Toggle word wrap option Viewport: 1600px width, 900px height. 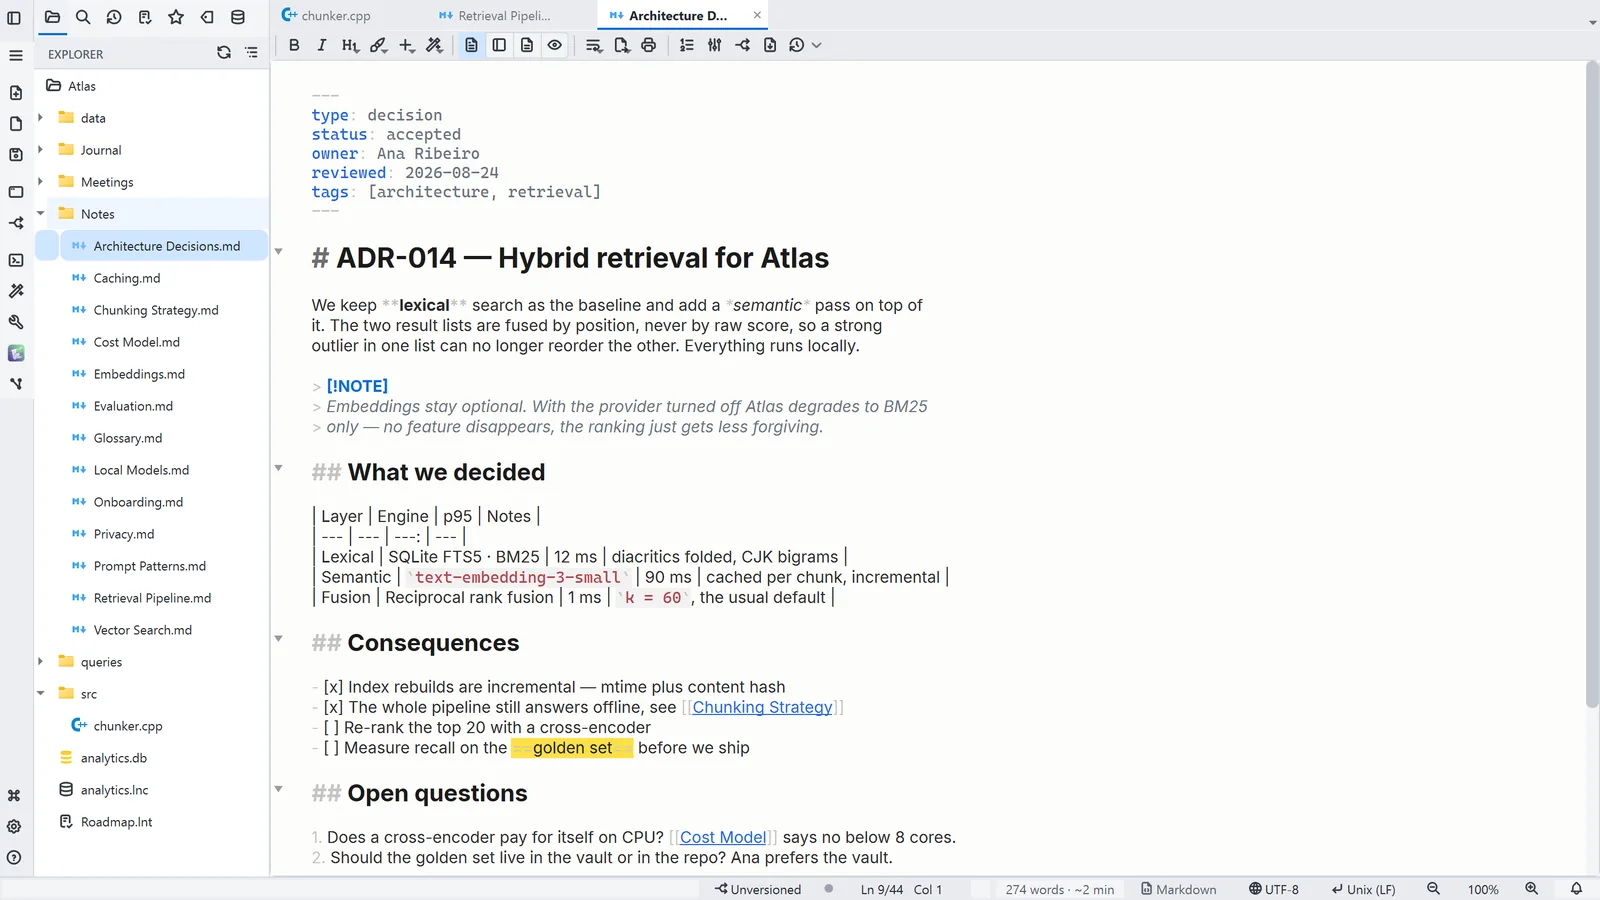coord(594,45)
